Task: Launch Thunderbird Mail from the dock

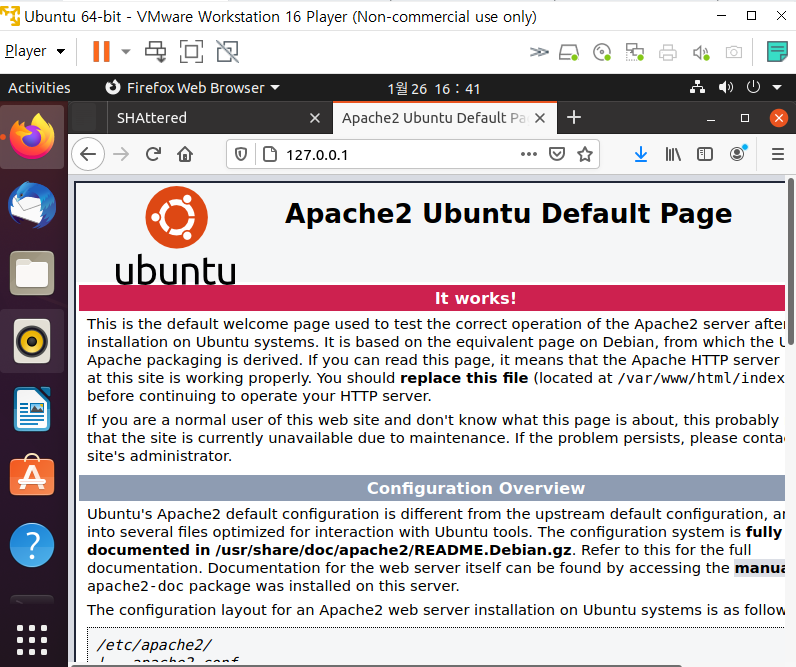Action: pyautogui.click(x=32, y=206)
